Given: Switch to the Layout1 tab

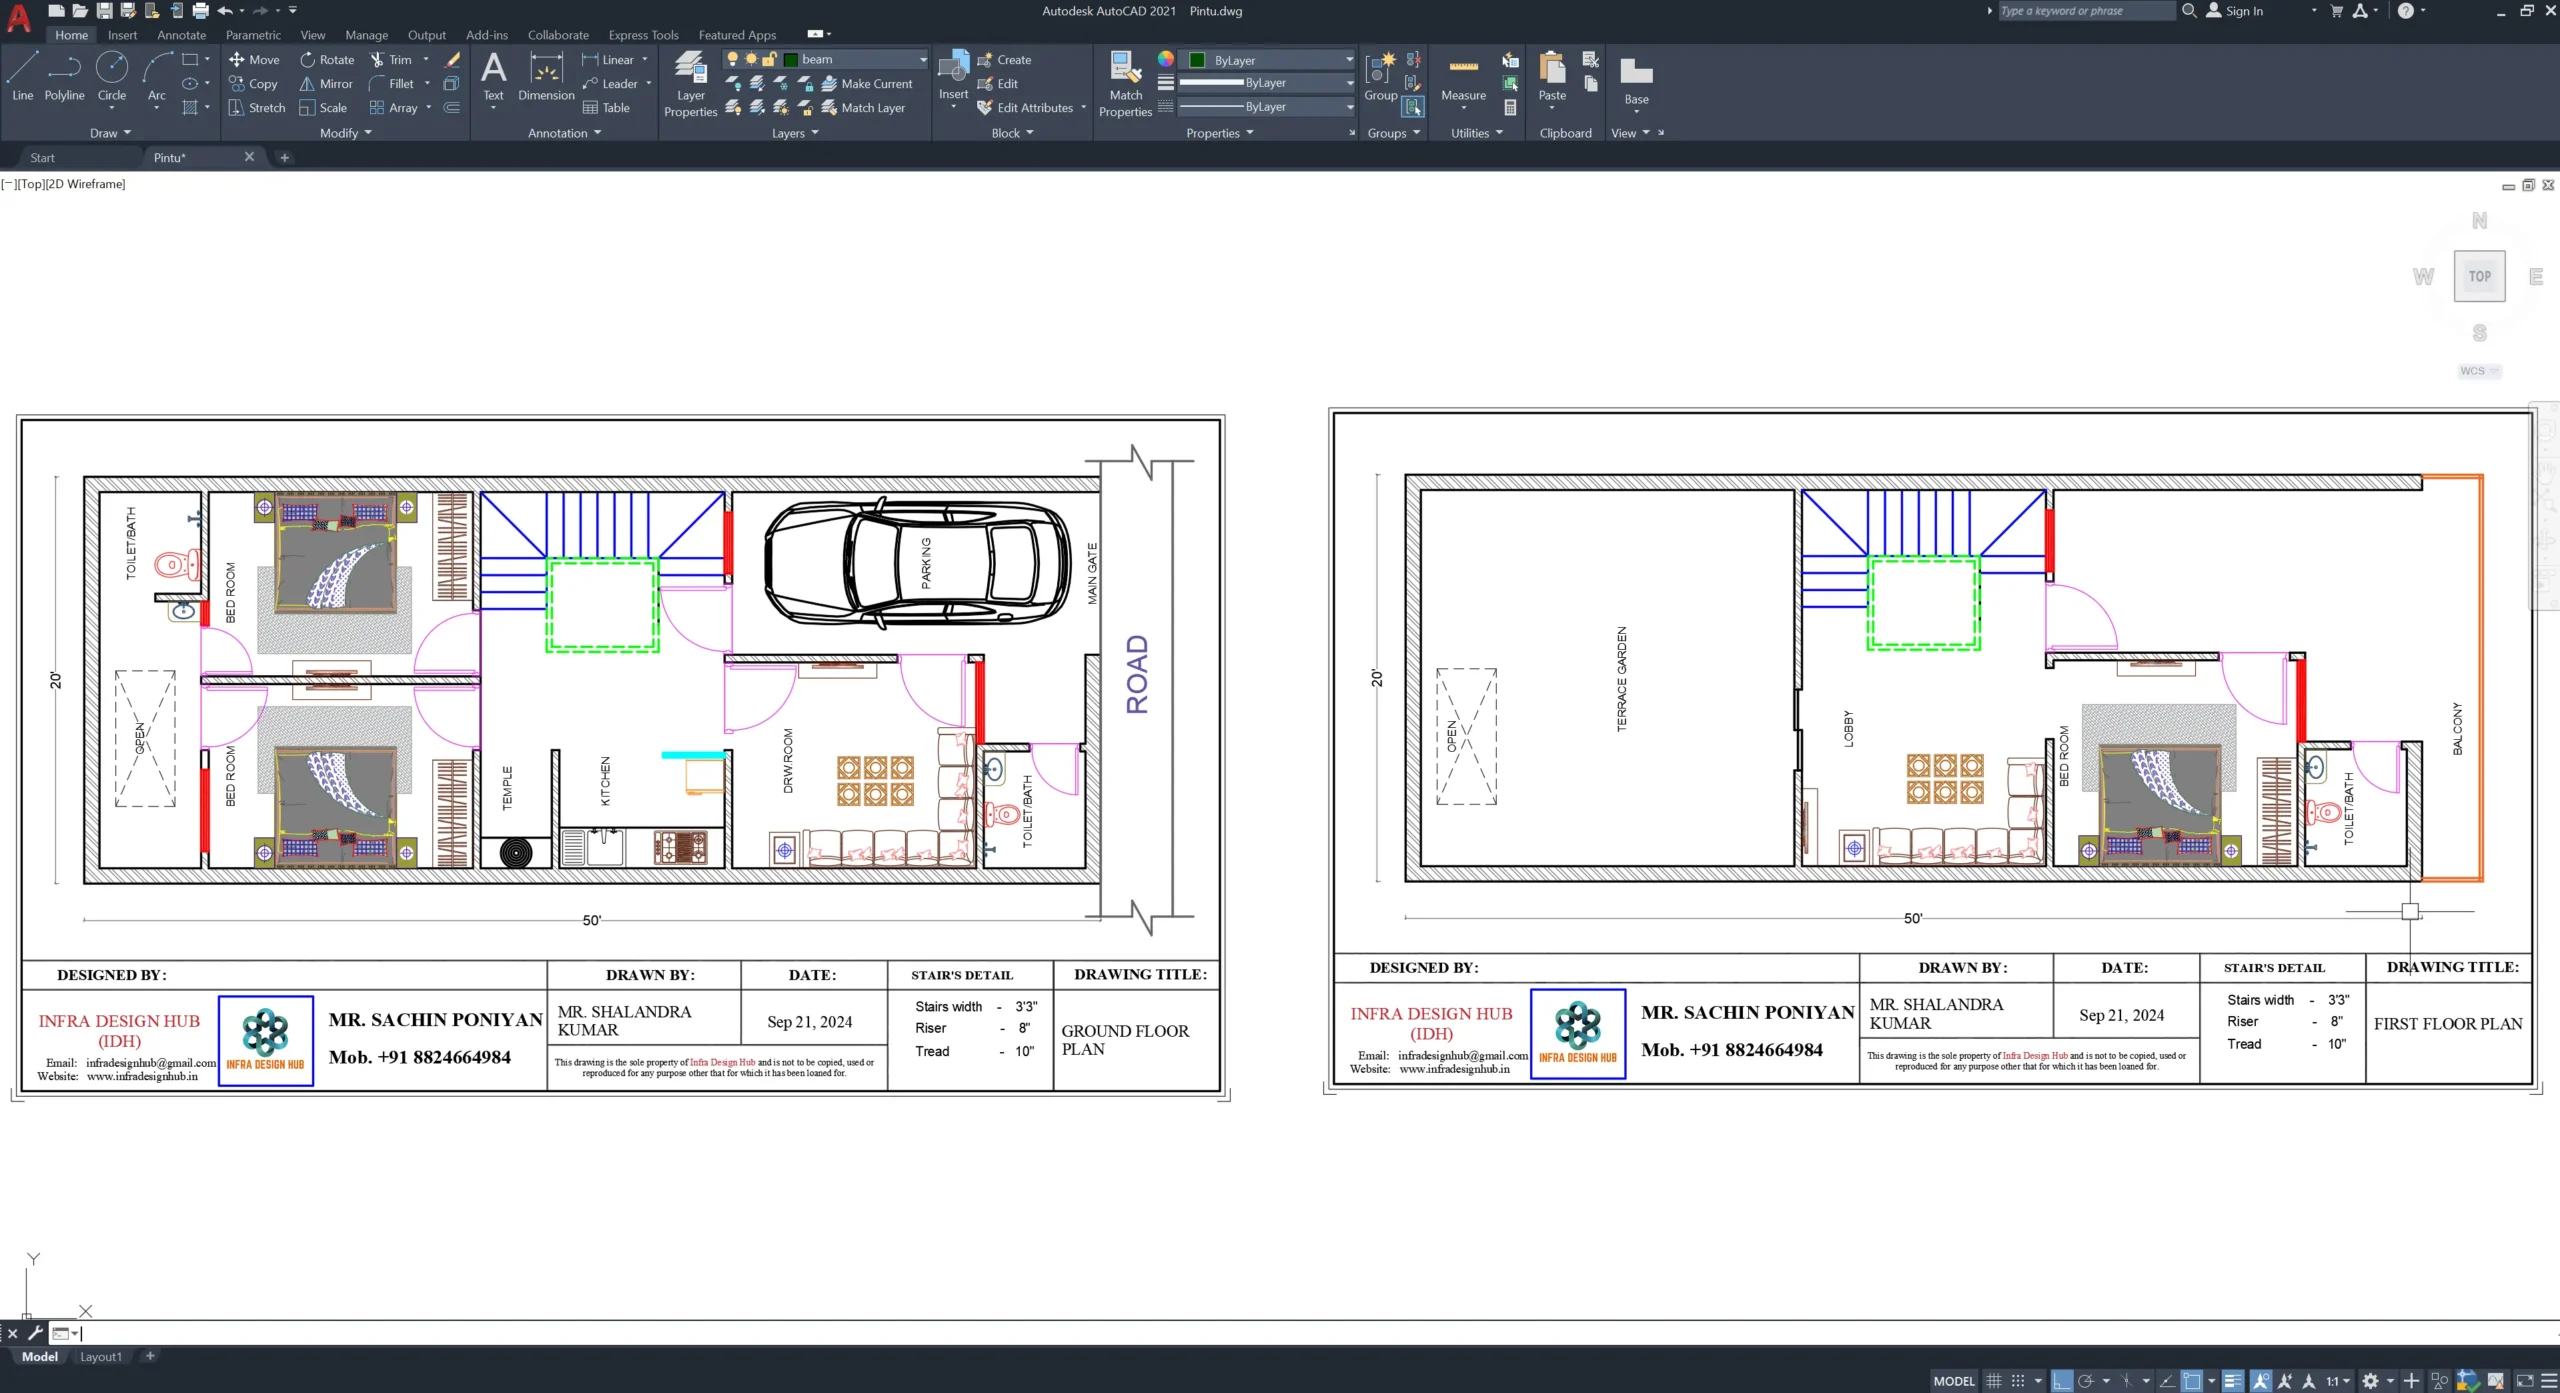Looking at the screenshot, I should coord(101,1357).
